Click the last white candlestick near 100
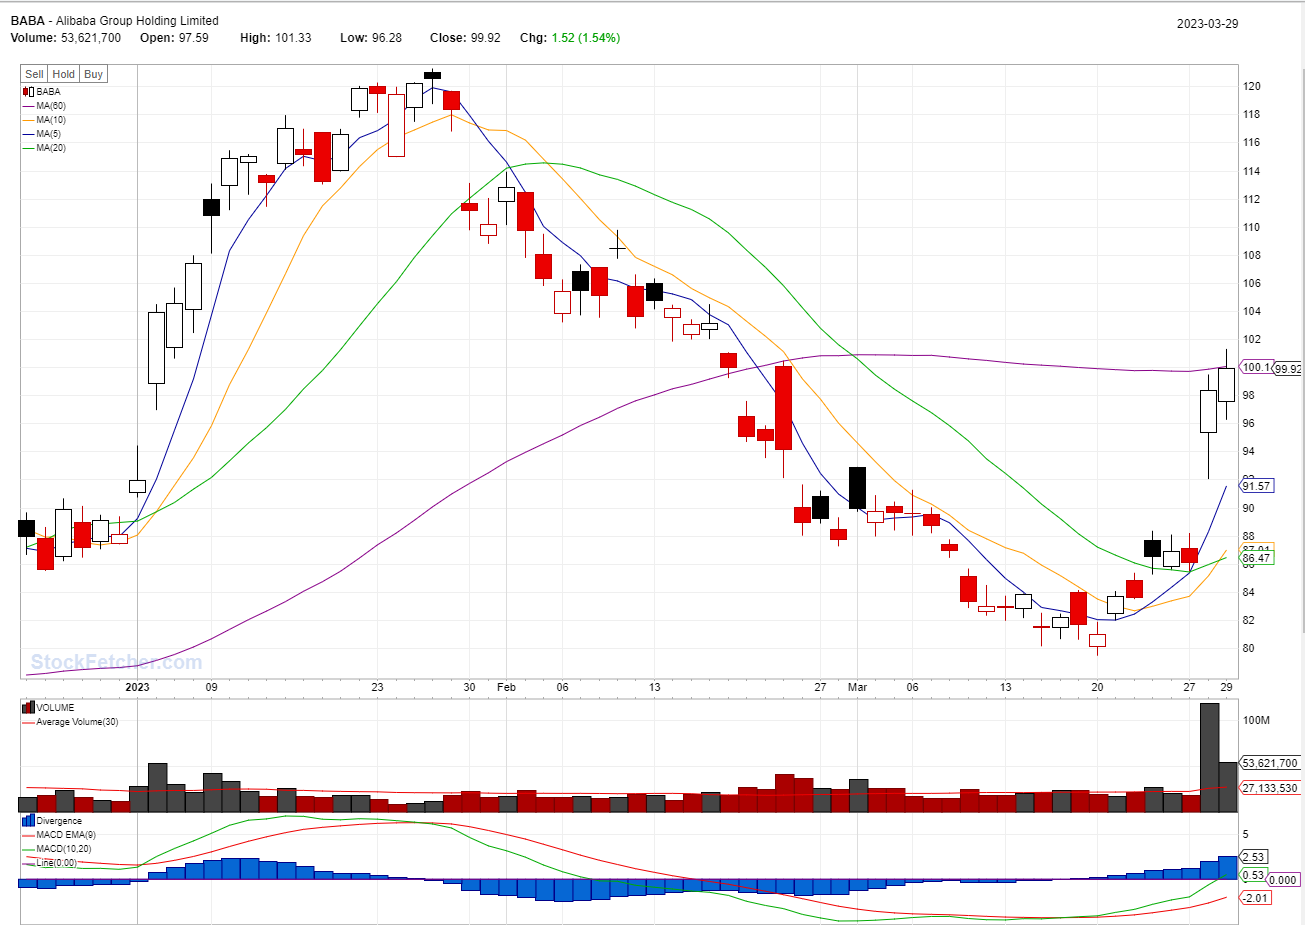 [x=1226, y=385]
